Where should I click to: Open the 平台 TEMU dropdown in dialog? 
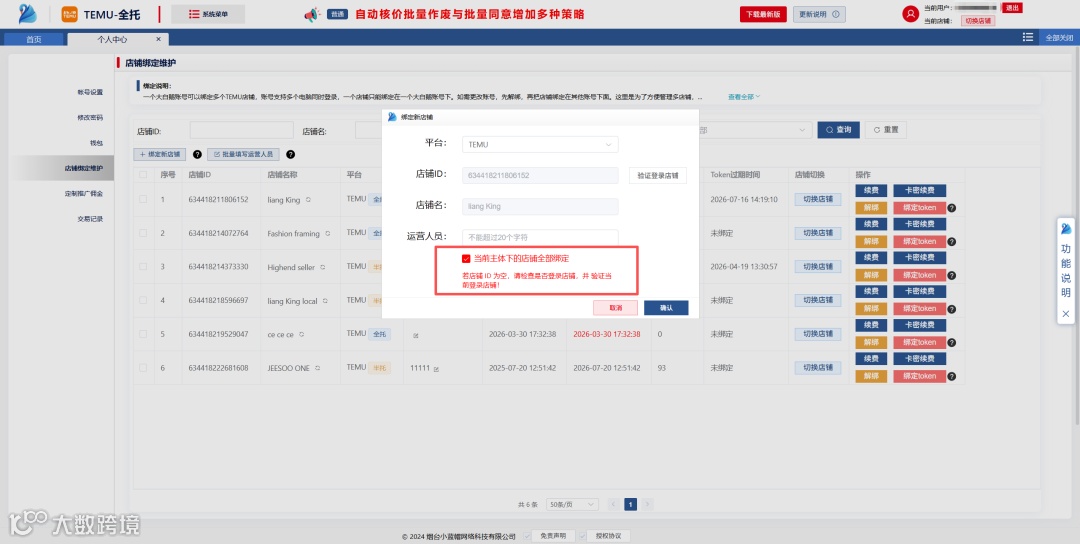coord(540,145)
